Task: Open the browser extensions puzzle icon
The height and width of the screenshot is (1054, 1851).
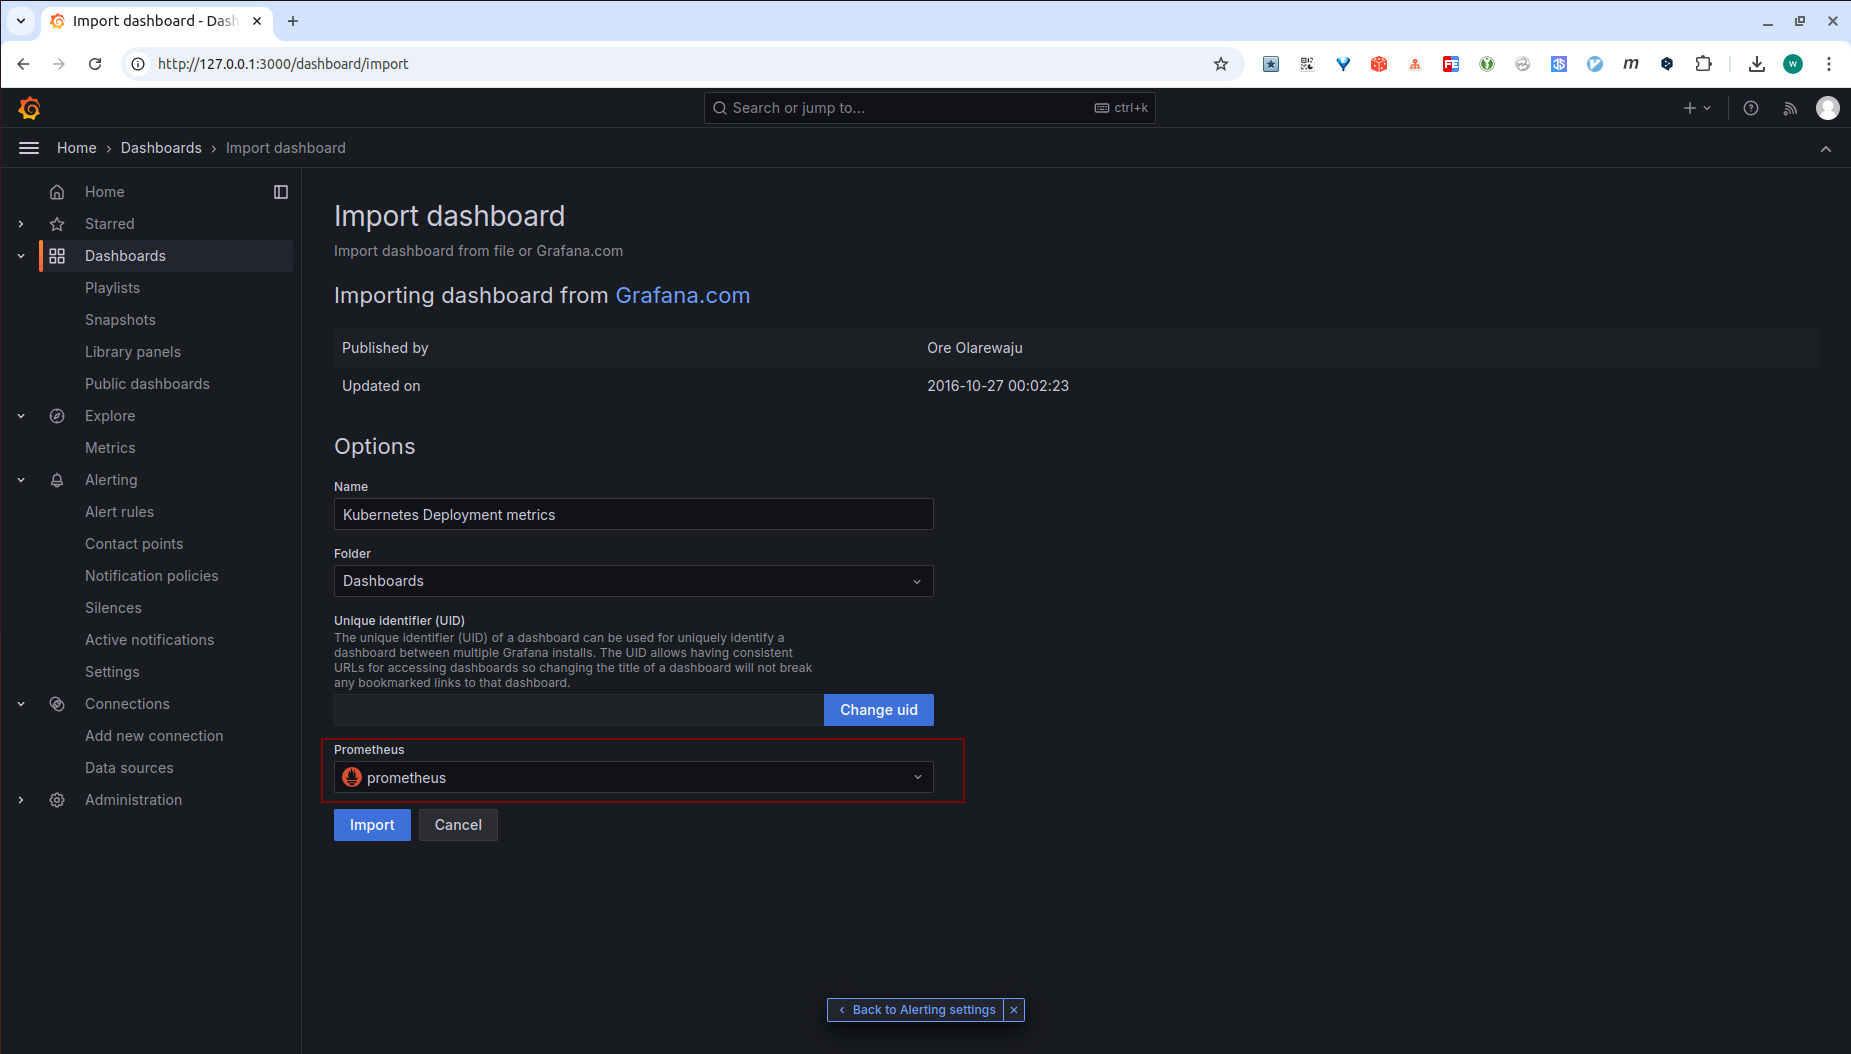Action: pyautogui.click(x=1704, y=64)
